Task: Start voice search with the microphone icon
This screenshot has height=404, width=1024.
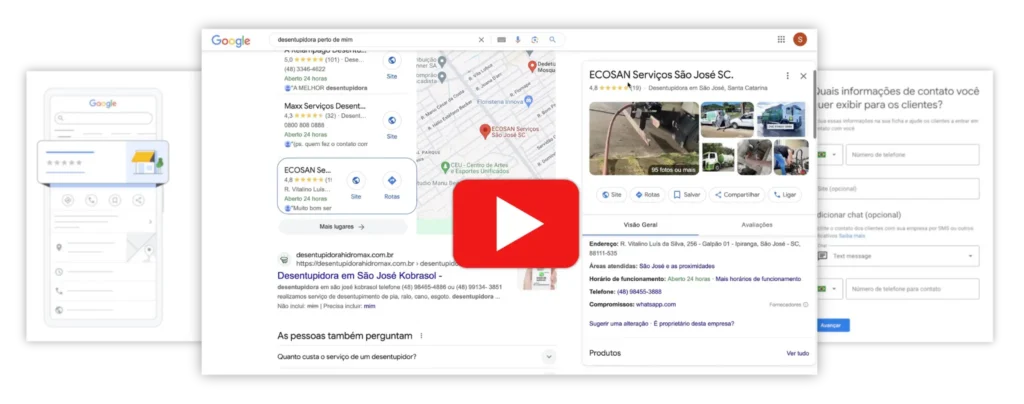Action: 518,40
